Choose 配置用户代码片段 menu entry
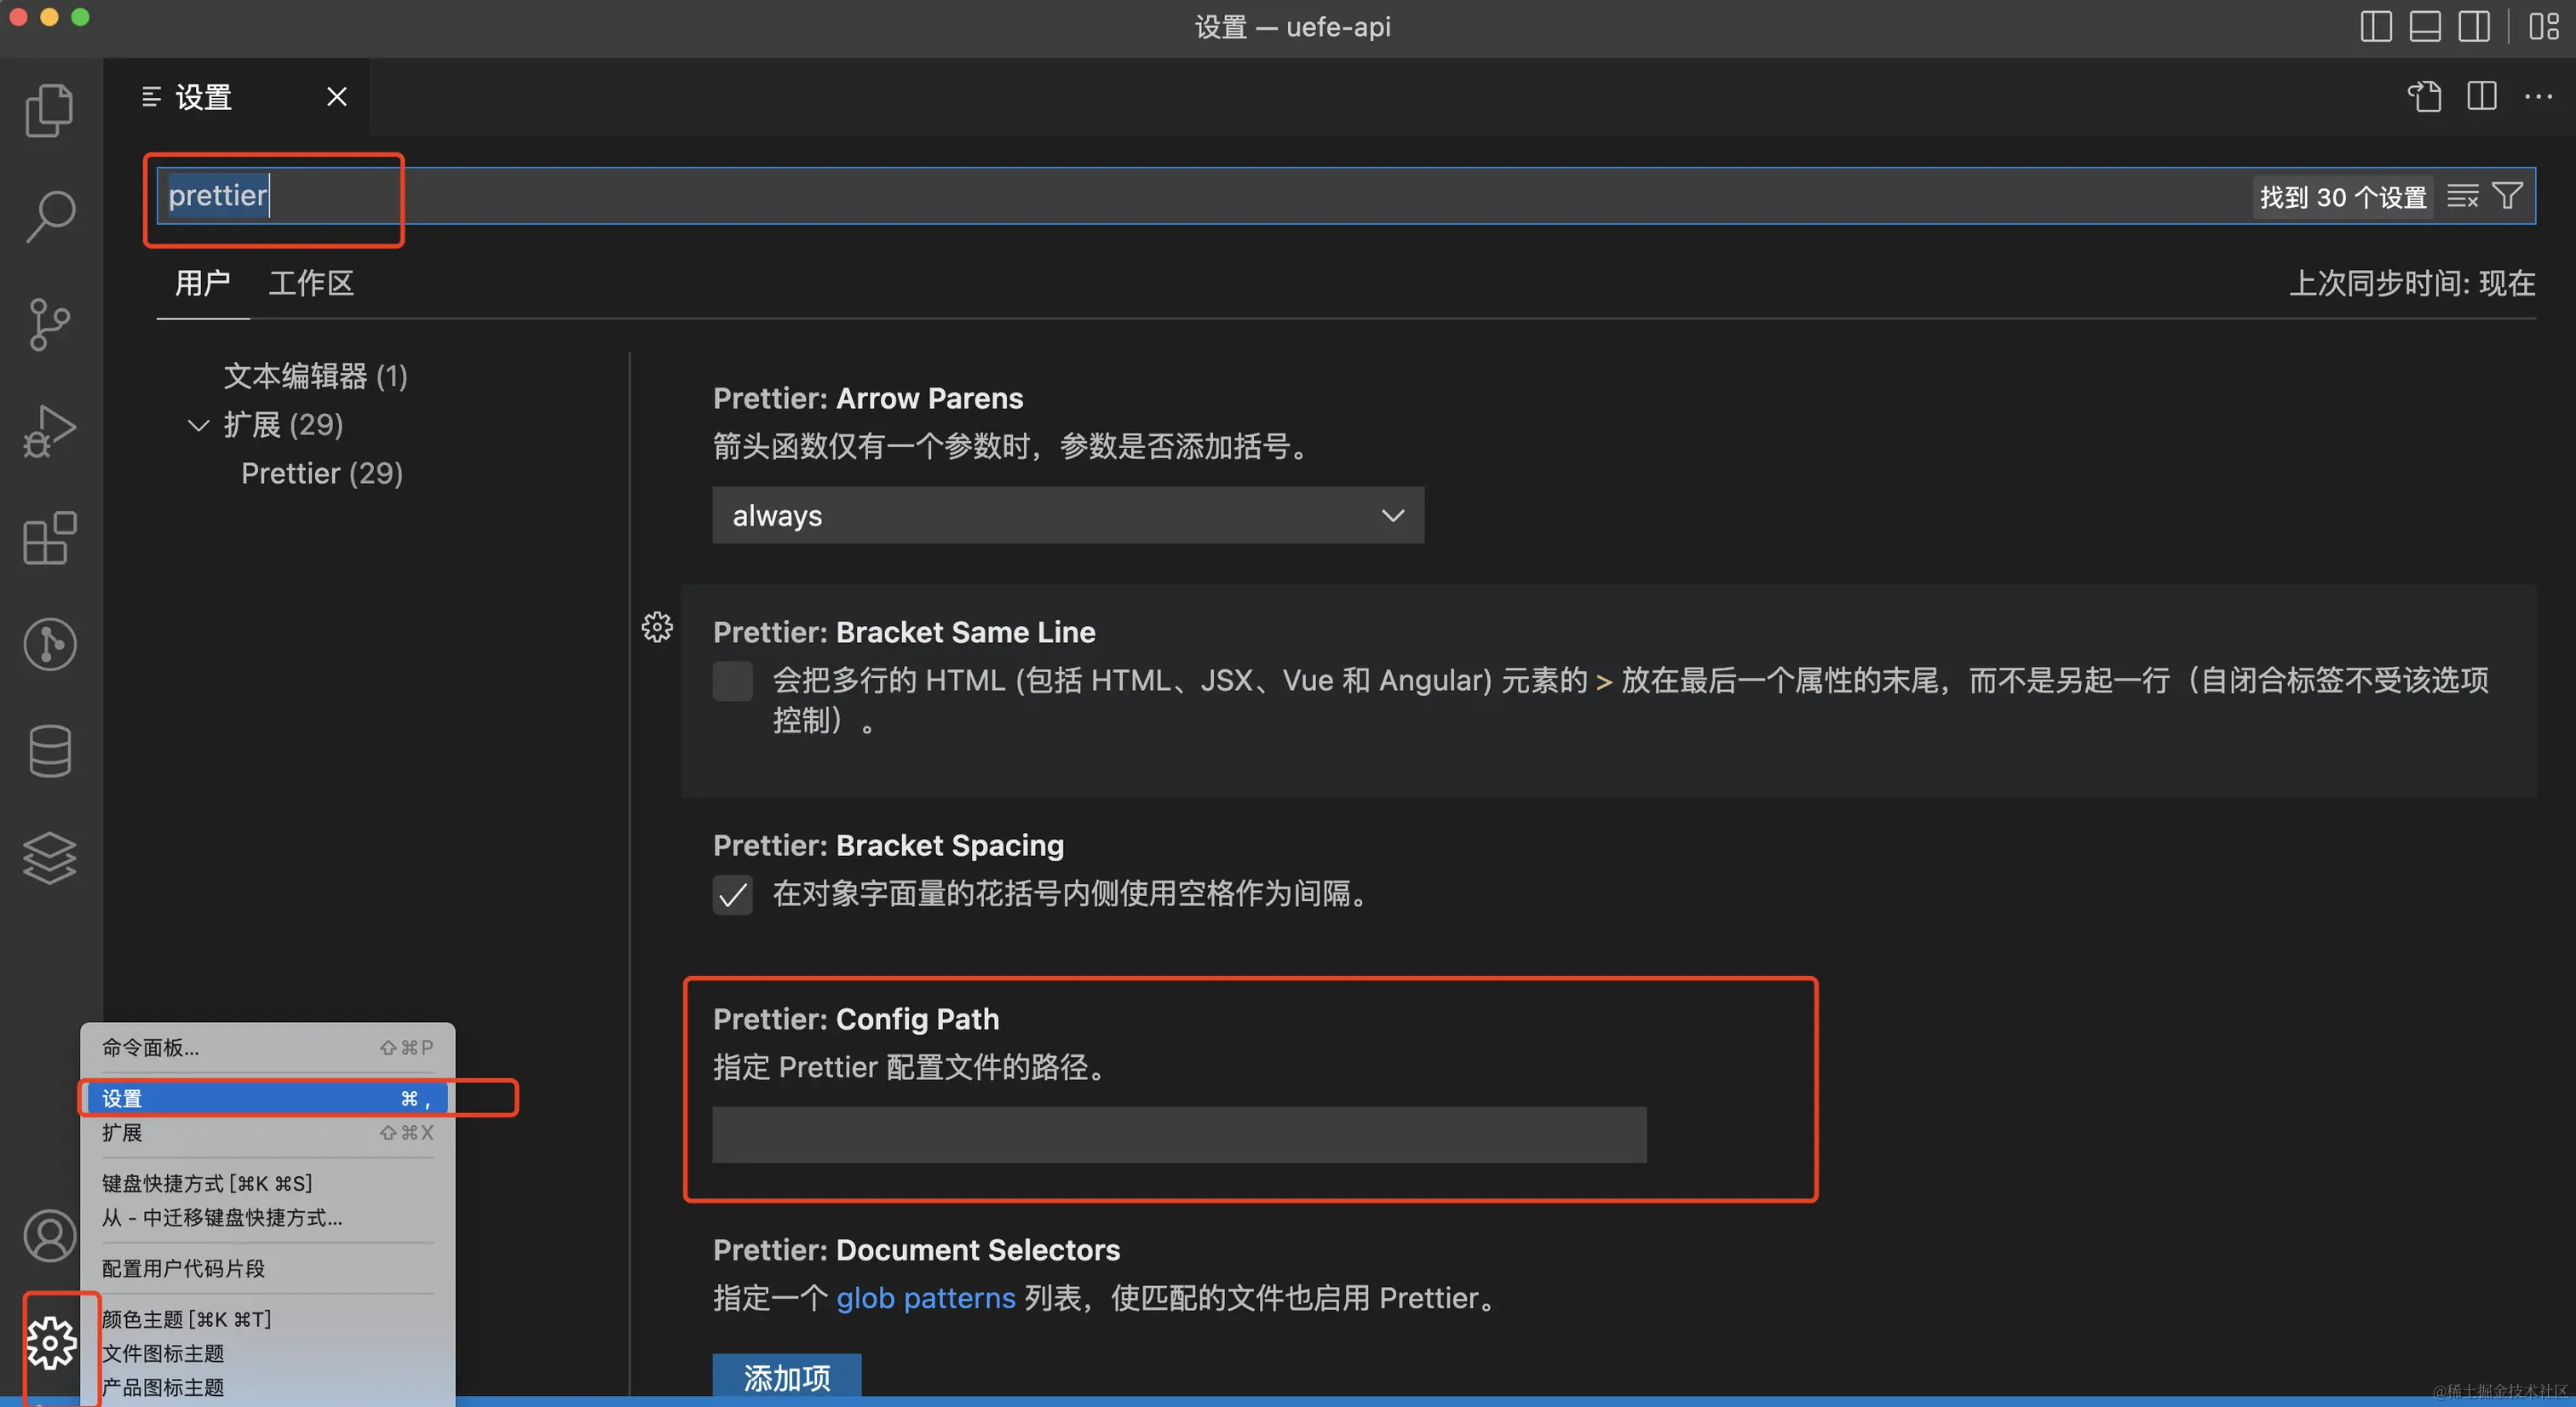 point(267,1269)
